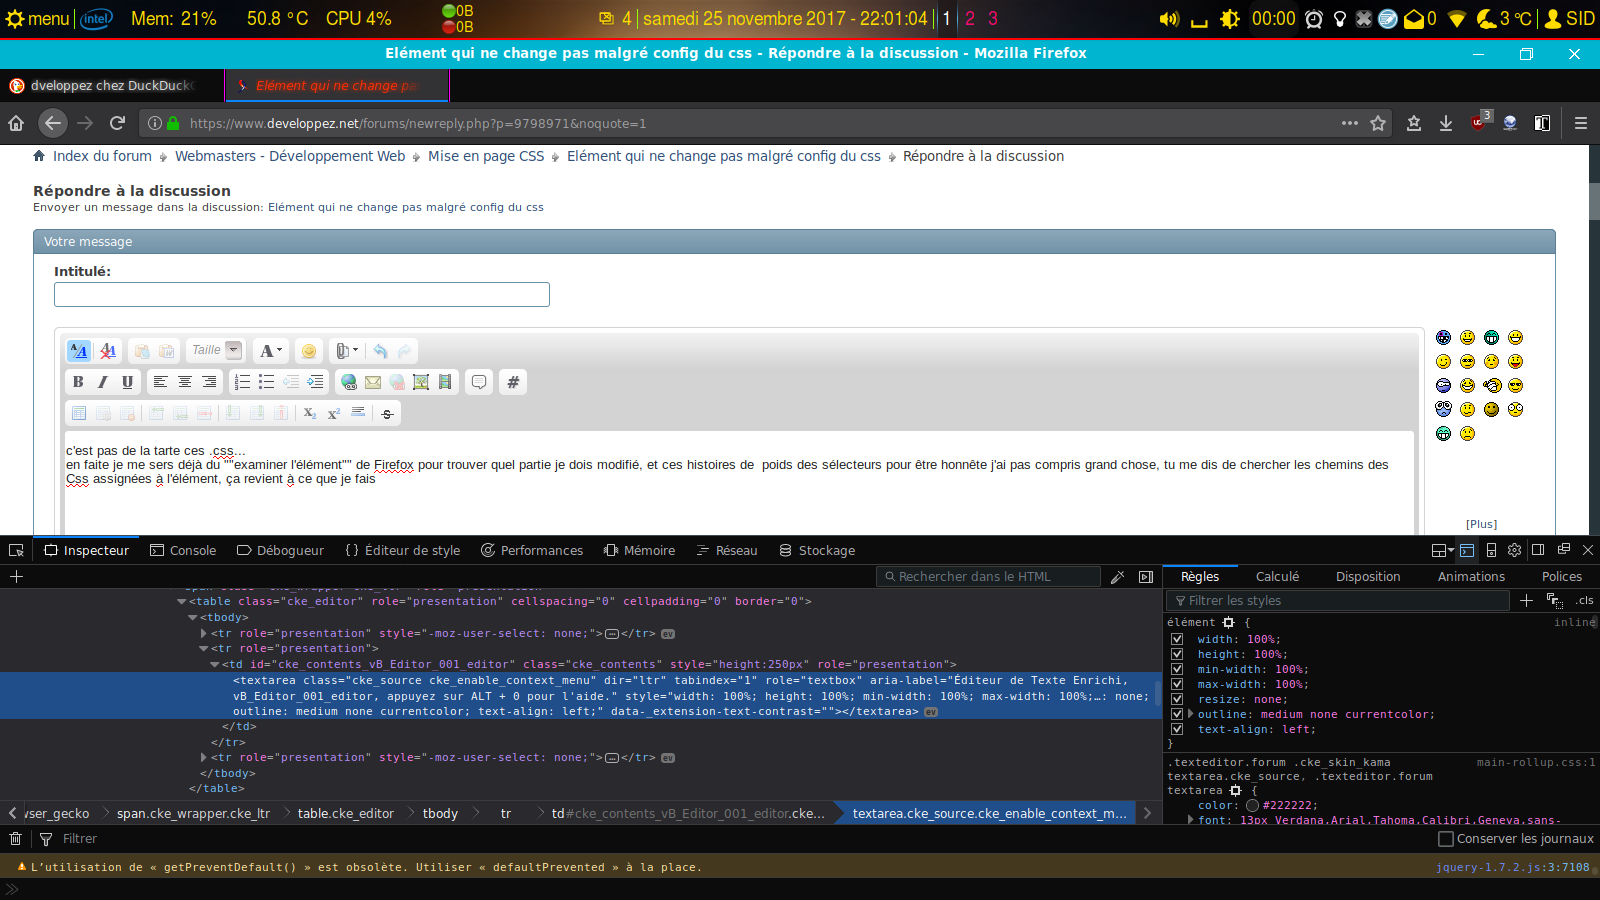
Task: Click the undo arrow in the editor toolbar
Action: click(x=380, y=351)
